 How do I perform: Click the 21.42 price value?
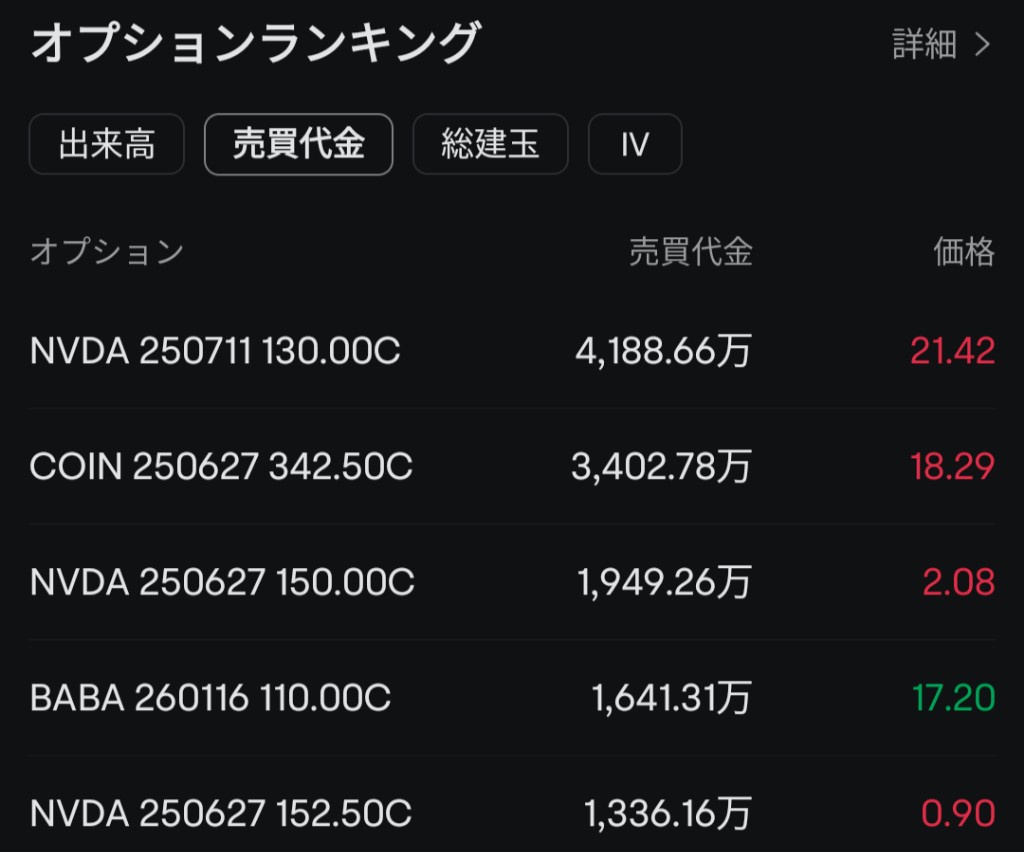point(953,351)
